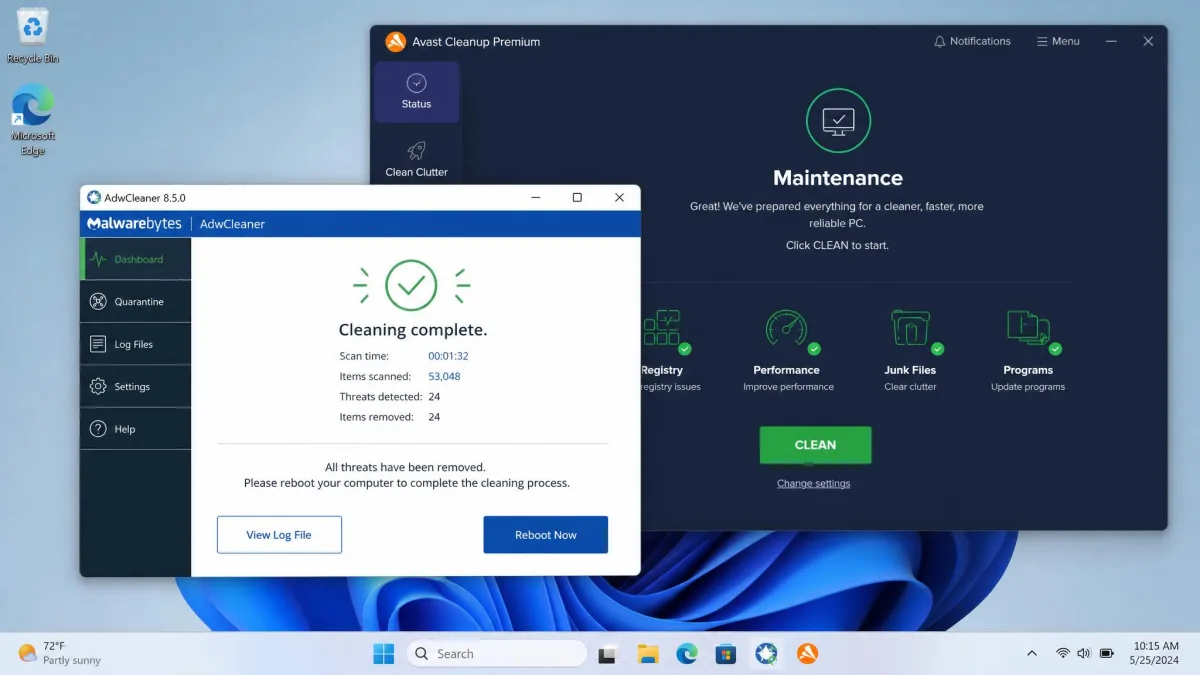Click the Cleaning complete heading
This screenshot has width=1200, height=675.
pos(413,329)
